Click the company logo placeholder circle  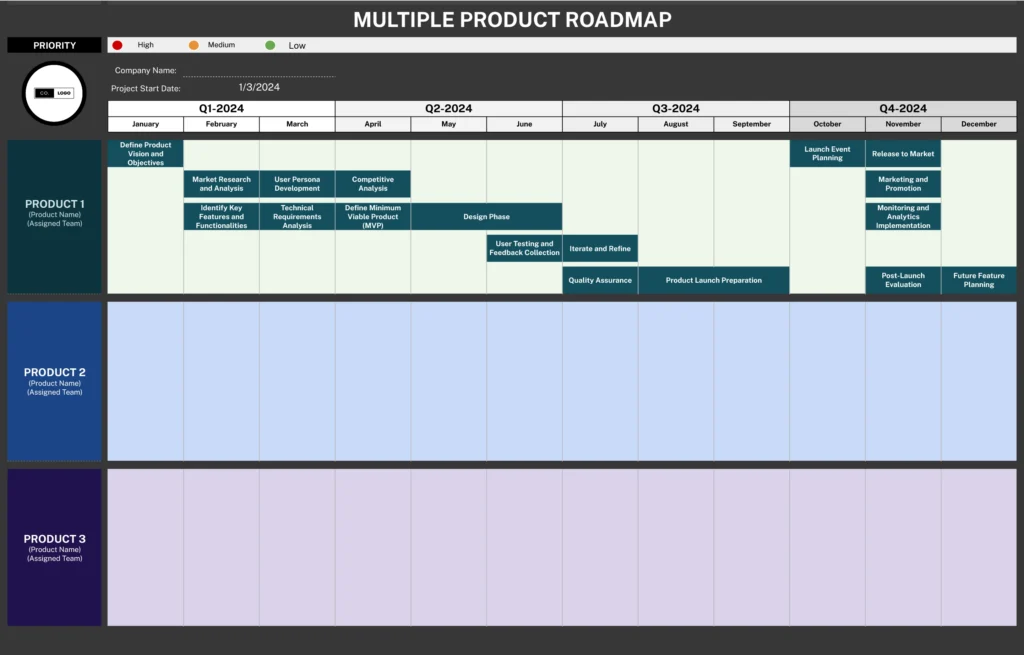pyautogui.click(x=54, y=93)
